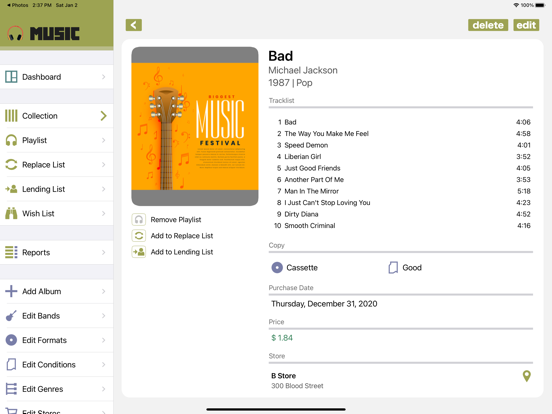552x414 pixels.
Task: Tap the Wi-Fi indicator in status bar
Action: coord(516,5)
